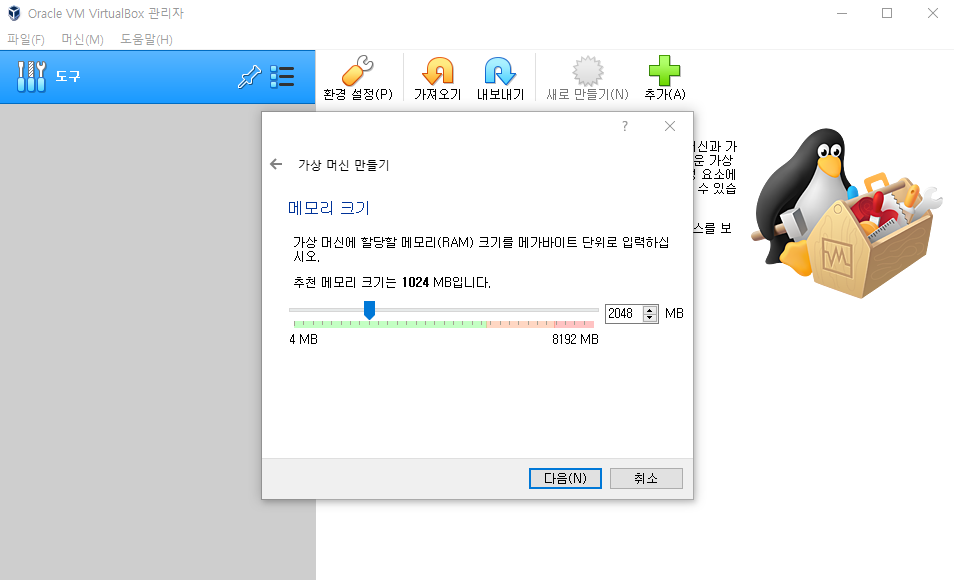Close the VirtualBox Manager window
Screen dimensions: 954x580
933,13
